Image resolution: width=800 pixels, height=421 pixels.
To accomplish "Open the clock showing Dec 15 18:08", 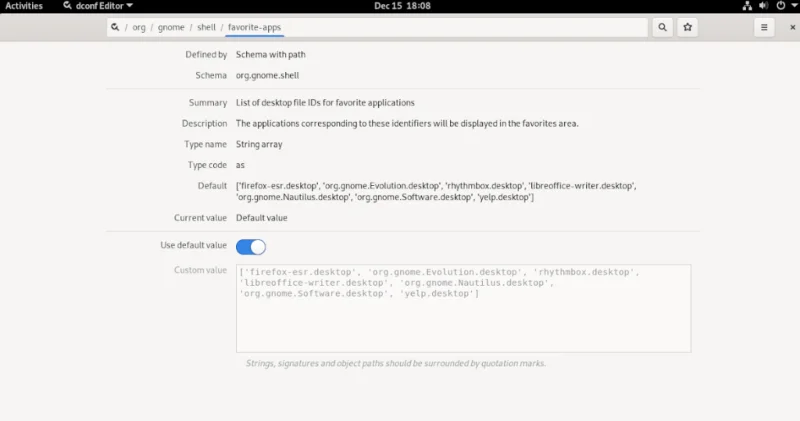I will [x=402, y=6].
